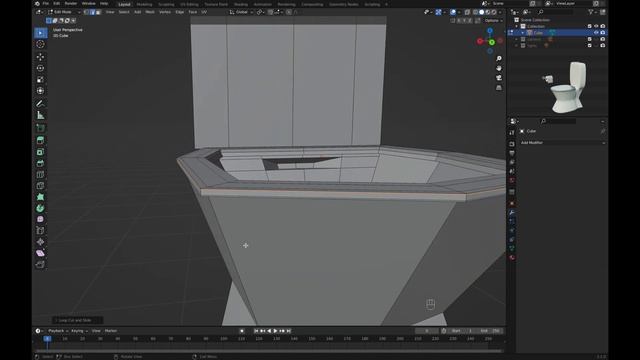Switch perspective/orthographic grid icon
Viewport: 640px width, 360px height.
pyautogui.click(x=499, y=88)
